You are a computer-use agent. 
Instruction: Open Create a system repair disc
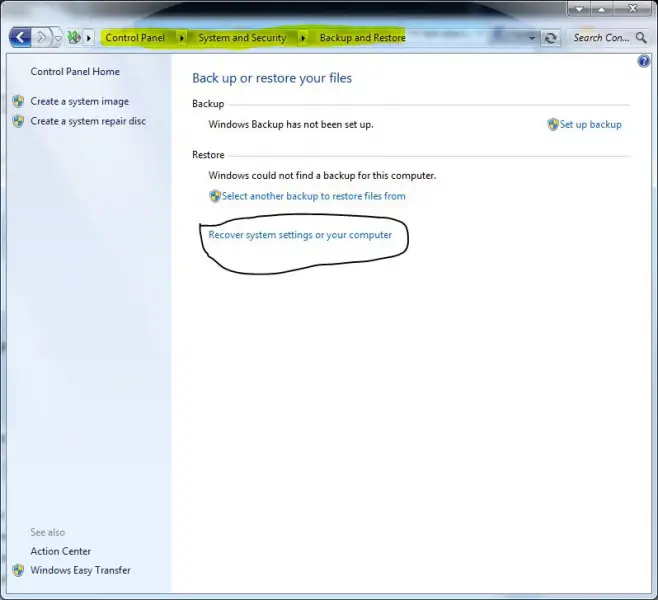(88, 121)
